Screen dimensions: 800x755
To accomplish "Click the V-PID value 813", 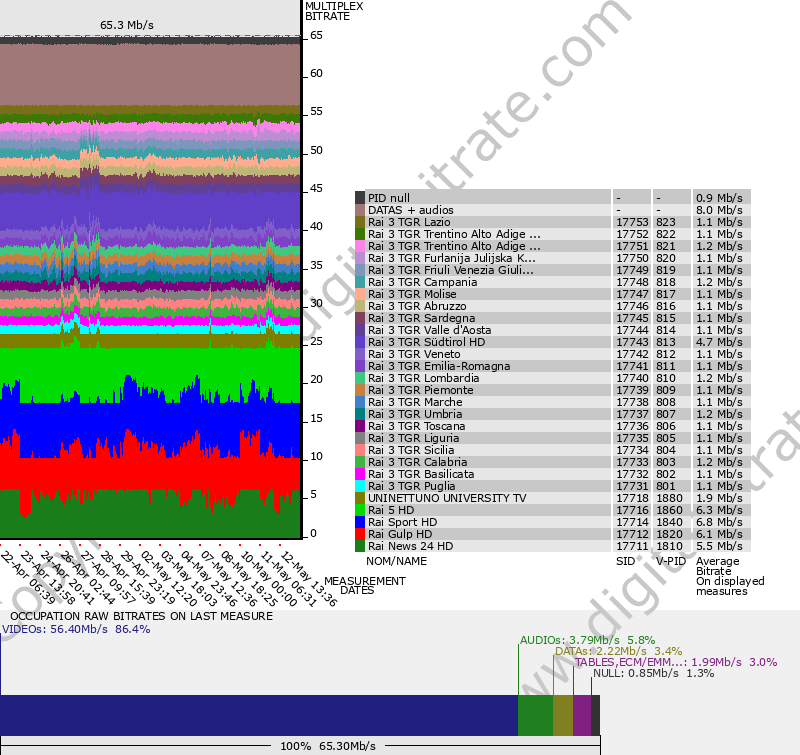I will [665, 342].
